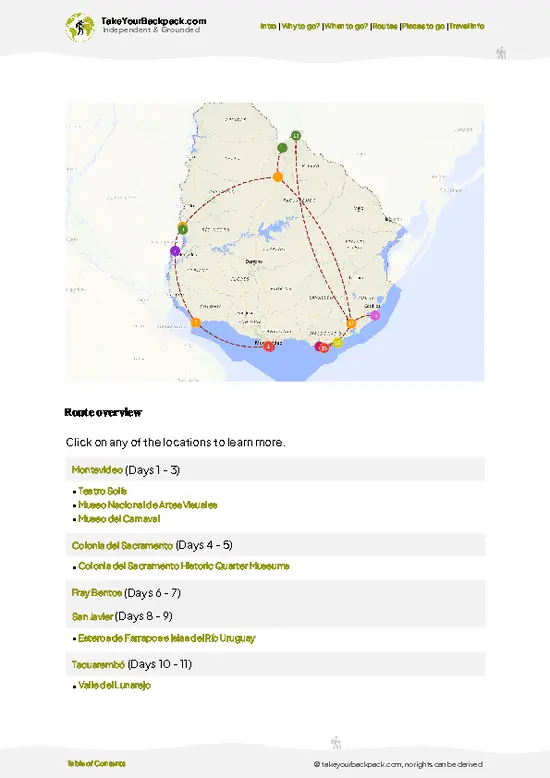Screen dimensions: 550x778
Task: Jump to When to go? section
Action: pyautogui.click(x=346, y=26)
